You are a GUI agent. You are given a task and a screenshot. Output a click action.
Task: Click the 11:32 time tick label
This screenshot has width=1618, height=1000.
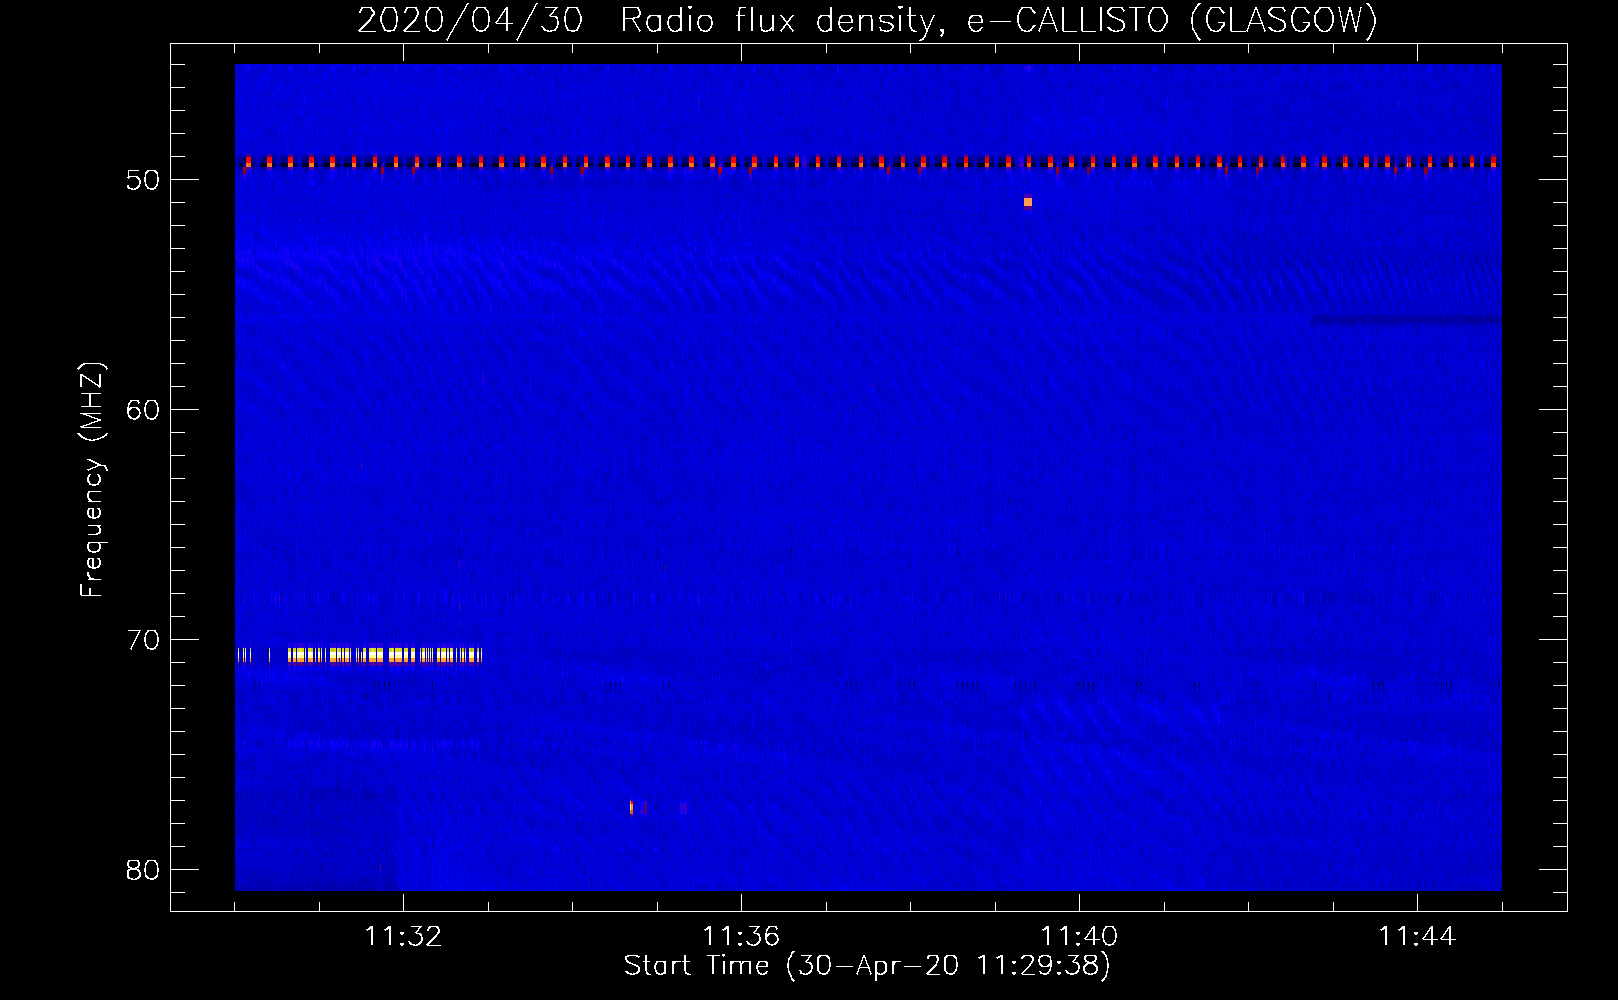(403, 936)
